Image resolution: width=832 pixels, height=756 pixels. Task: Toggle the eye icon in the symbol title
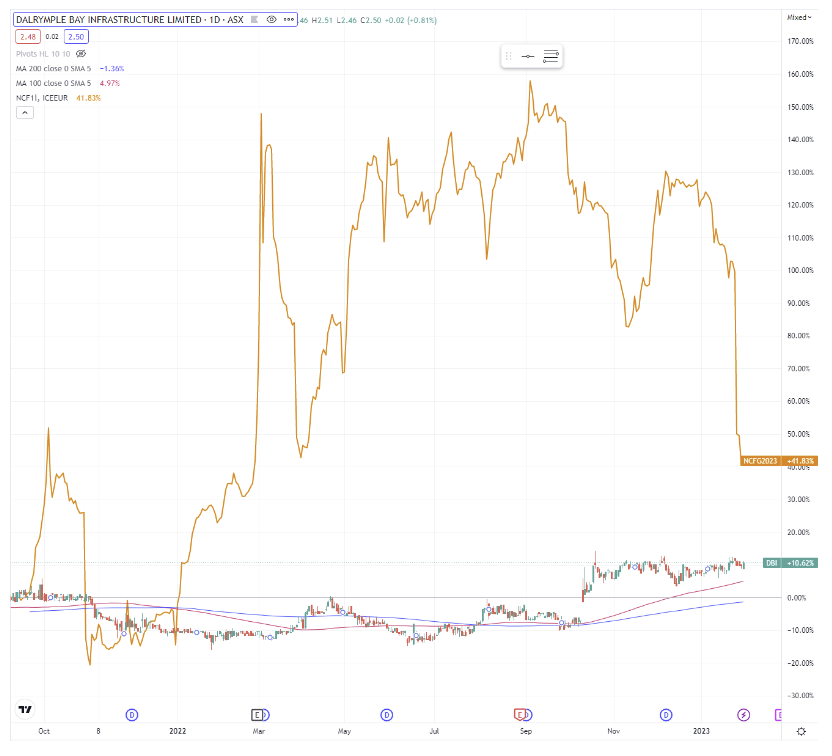[x=271, y=20]
